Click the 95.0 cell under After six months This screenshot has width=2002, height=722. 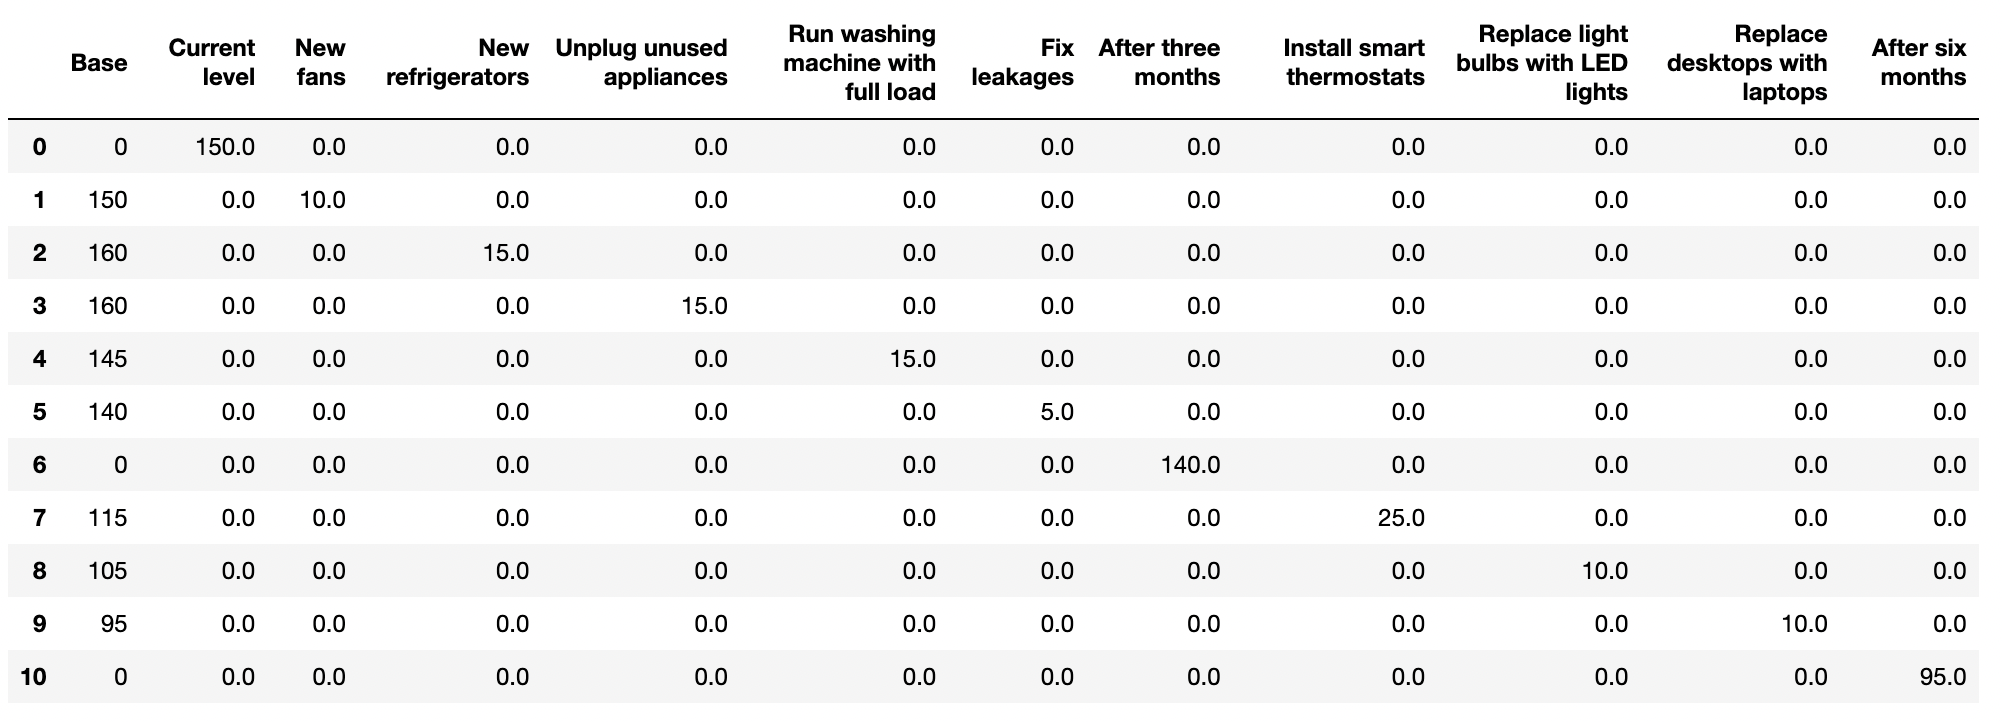point(1943,678)
